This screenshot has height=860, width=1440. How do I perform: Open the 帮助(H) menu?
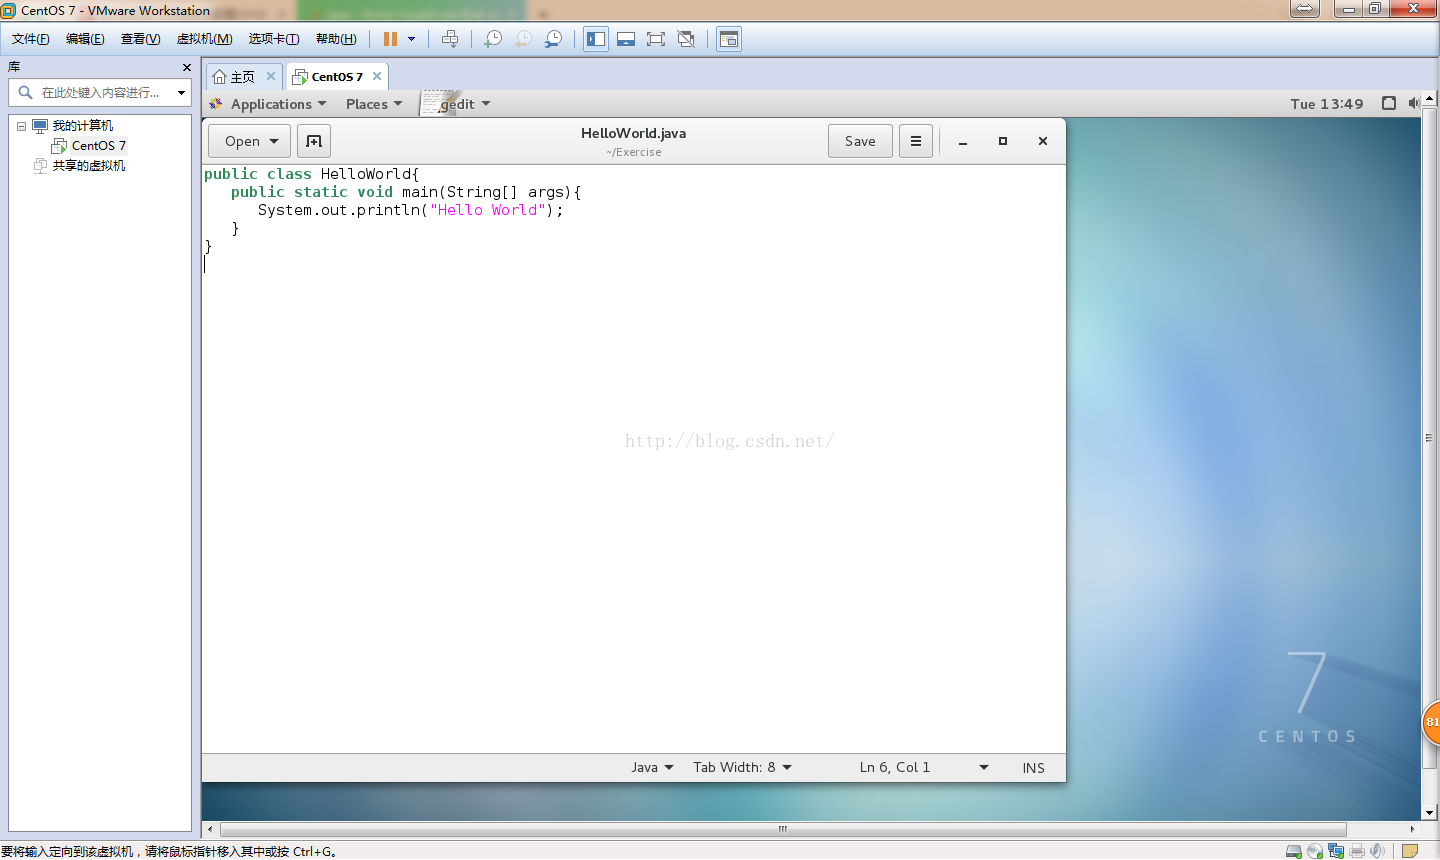click(336, 39)
